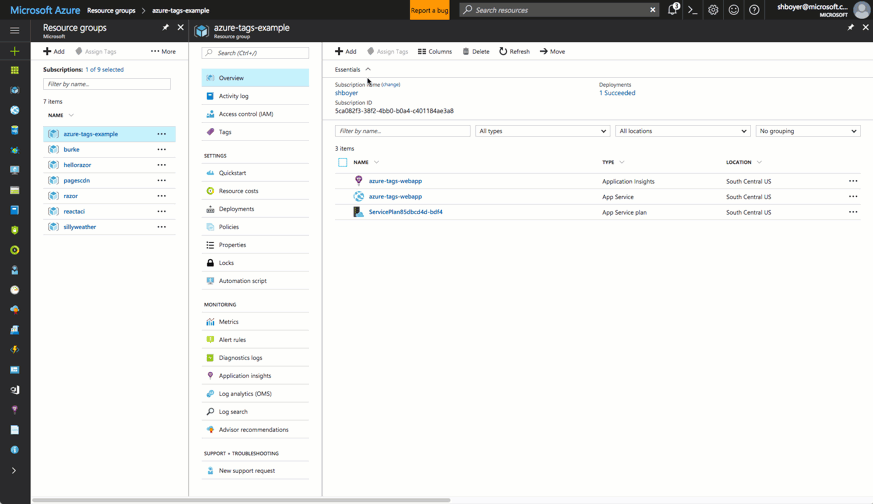Click the Report a bug button

(429, 10)
